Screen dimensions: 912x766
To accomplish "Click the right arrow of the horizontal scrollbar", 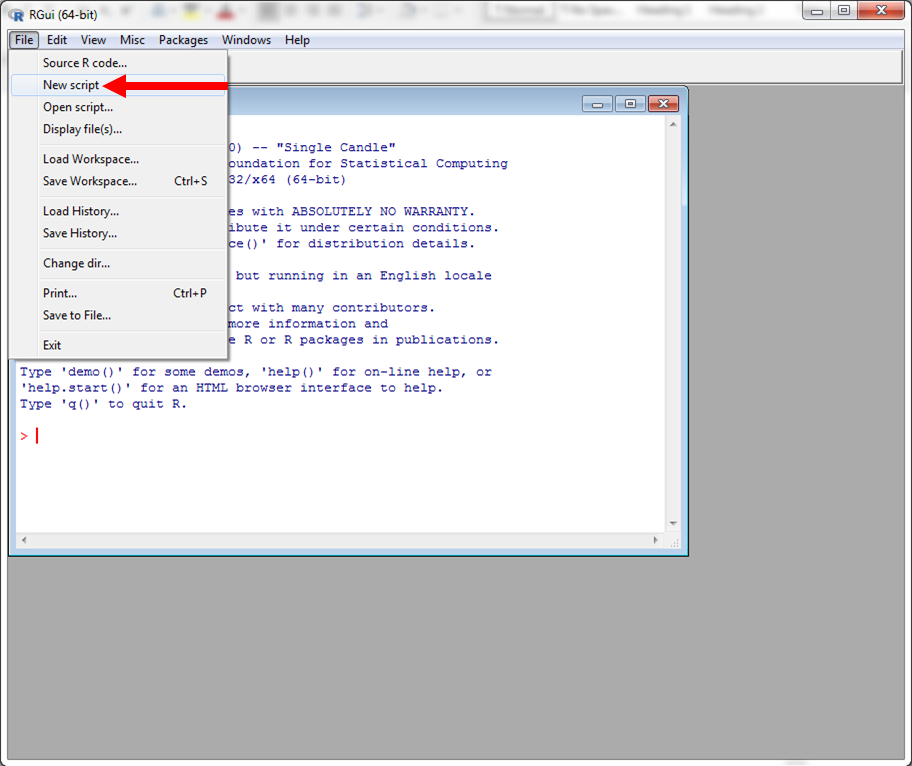I will (656, 542).
